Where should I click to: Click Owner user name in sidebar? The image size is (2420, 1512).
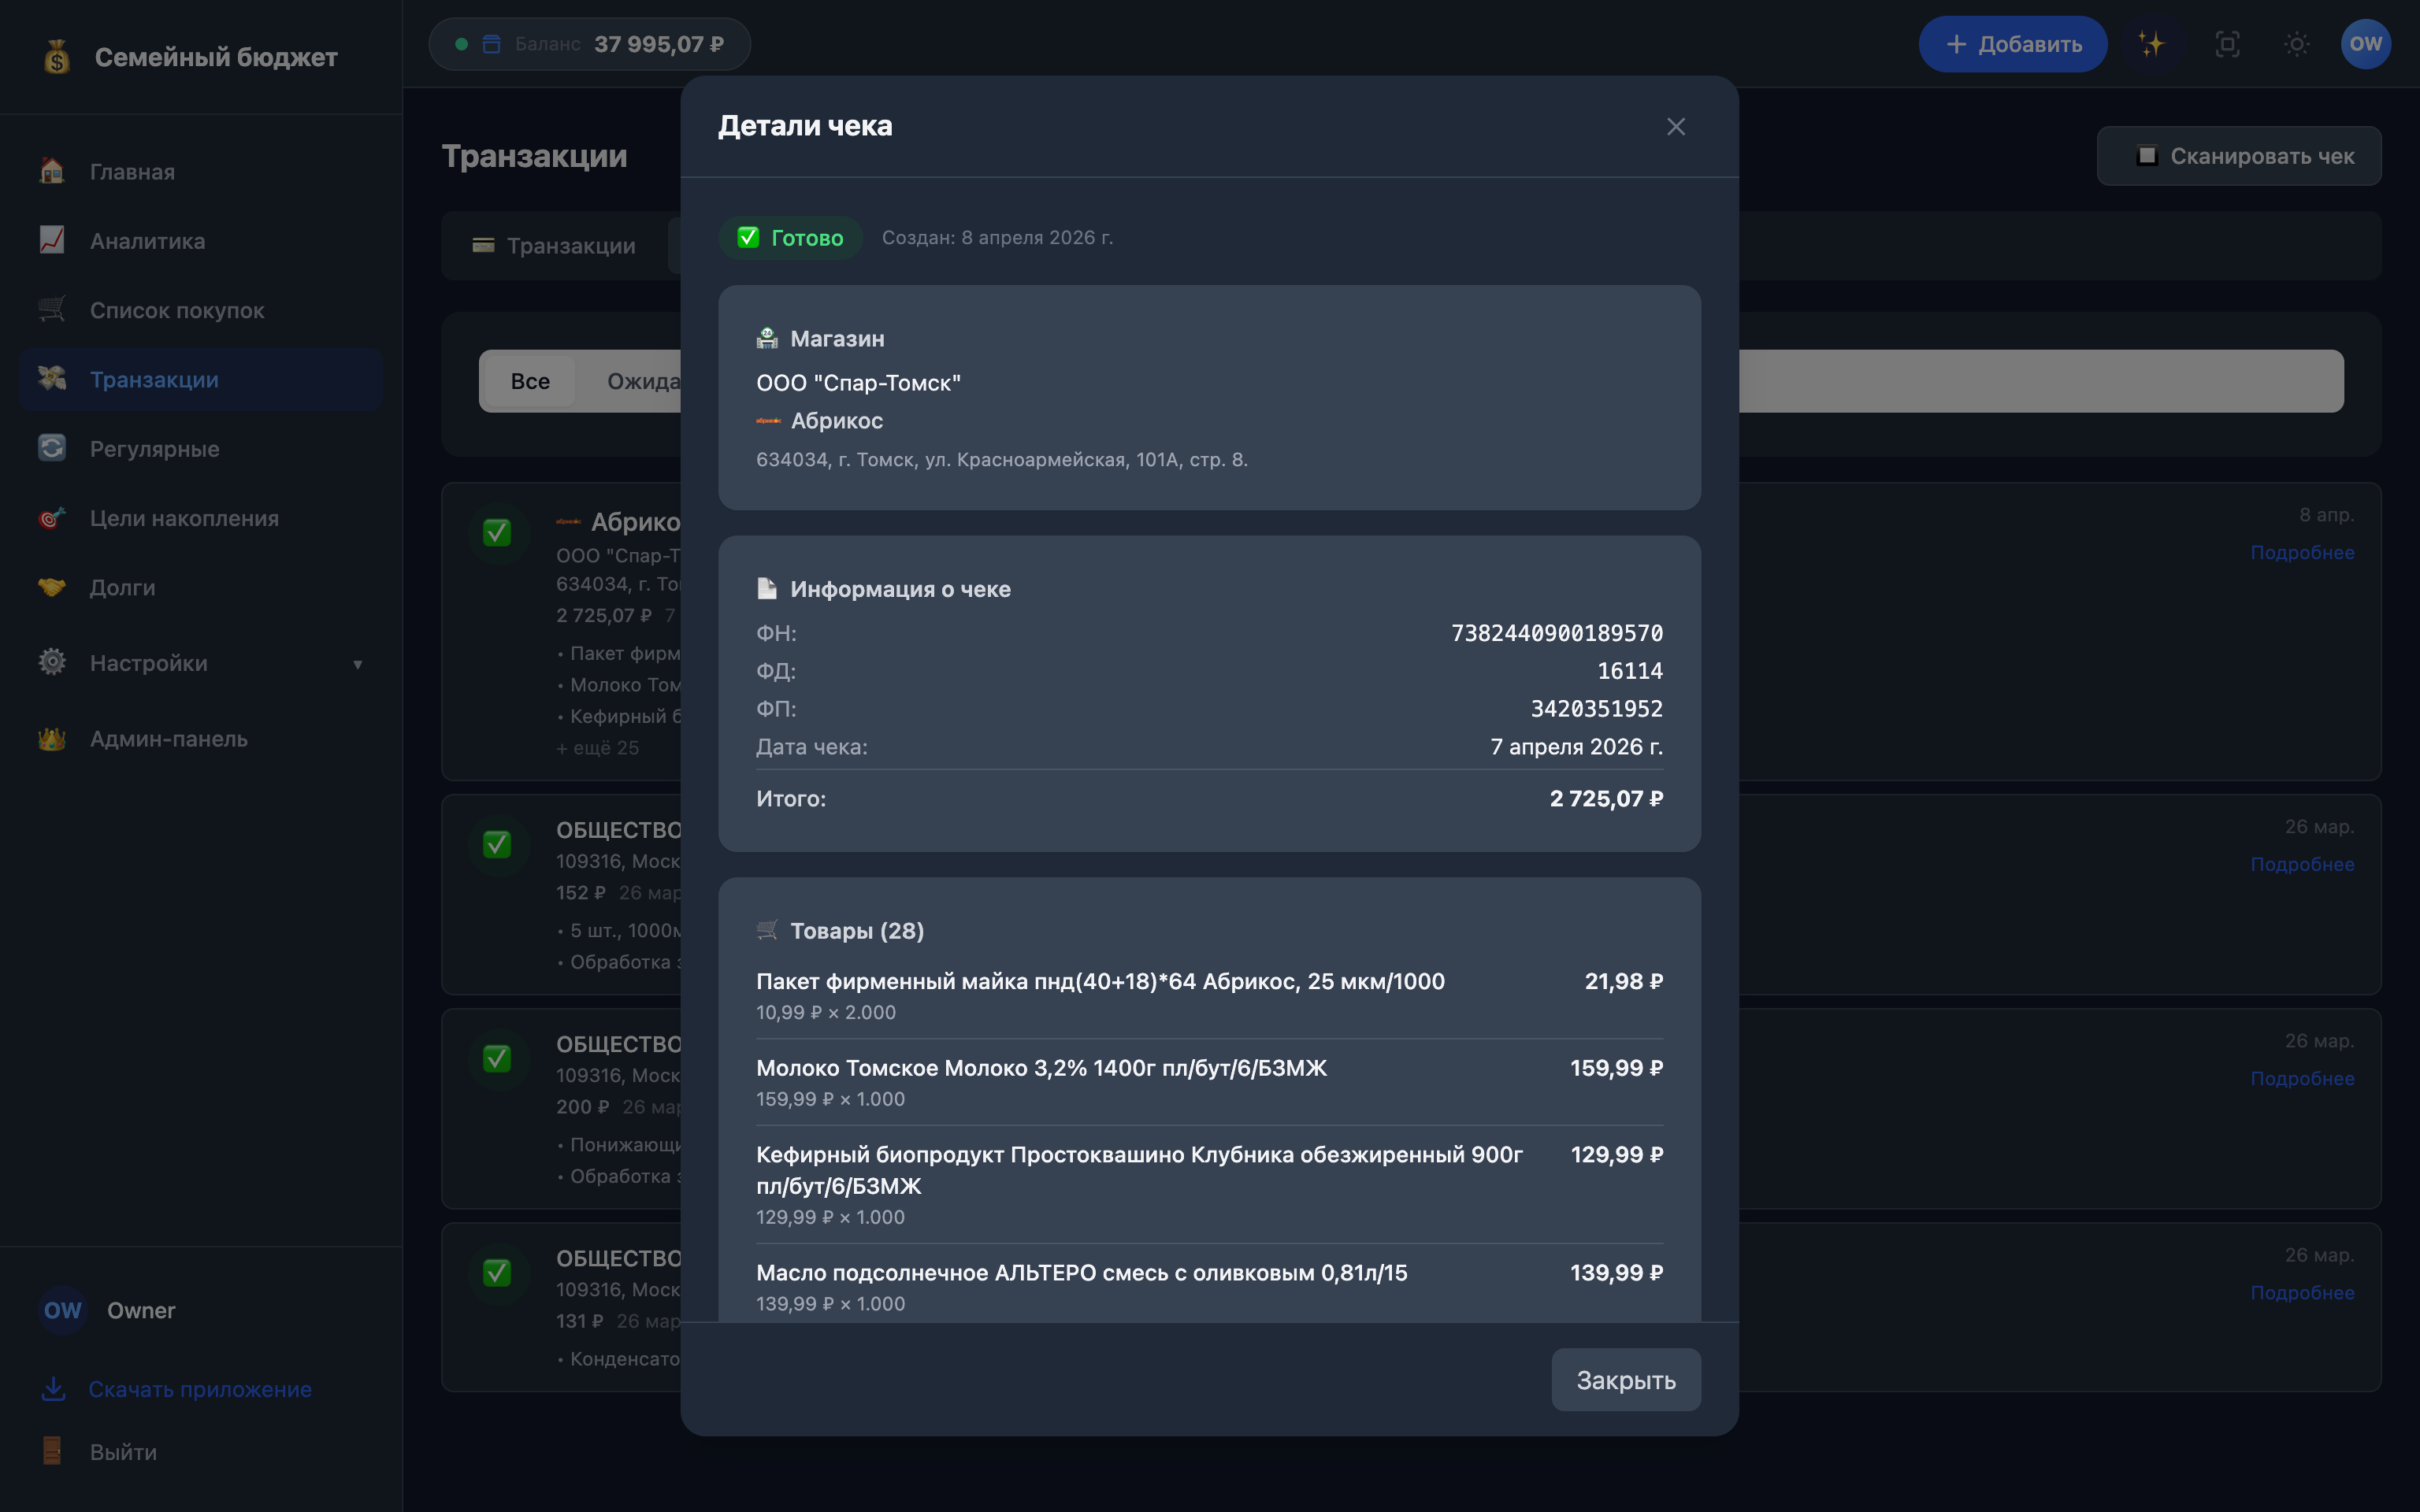(141, 1310)
